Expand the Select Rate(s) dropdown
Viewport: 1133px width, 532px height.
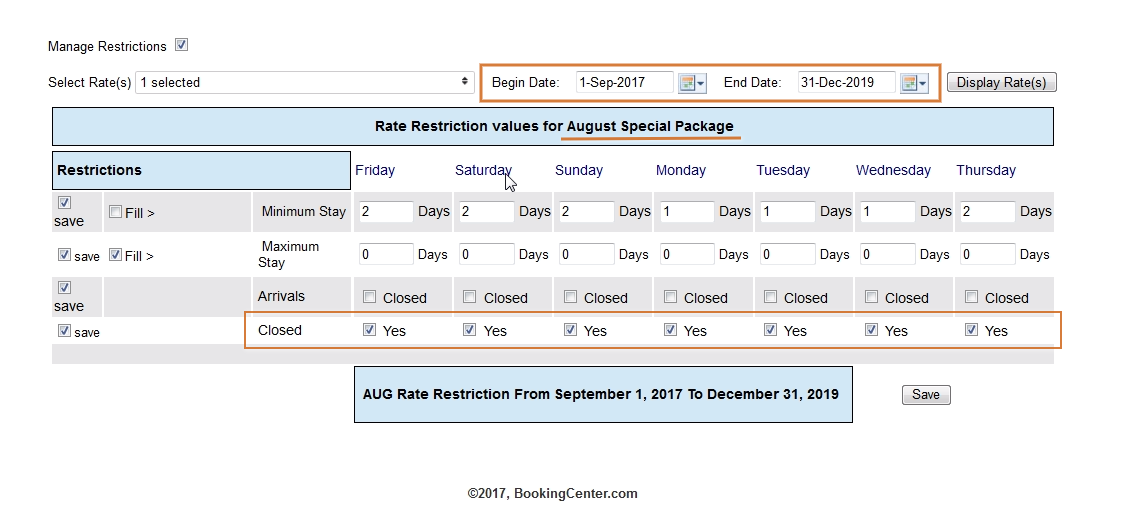pyautogui.click(x=304, y=82)
